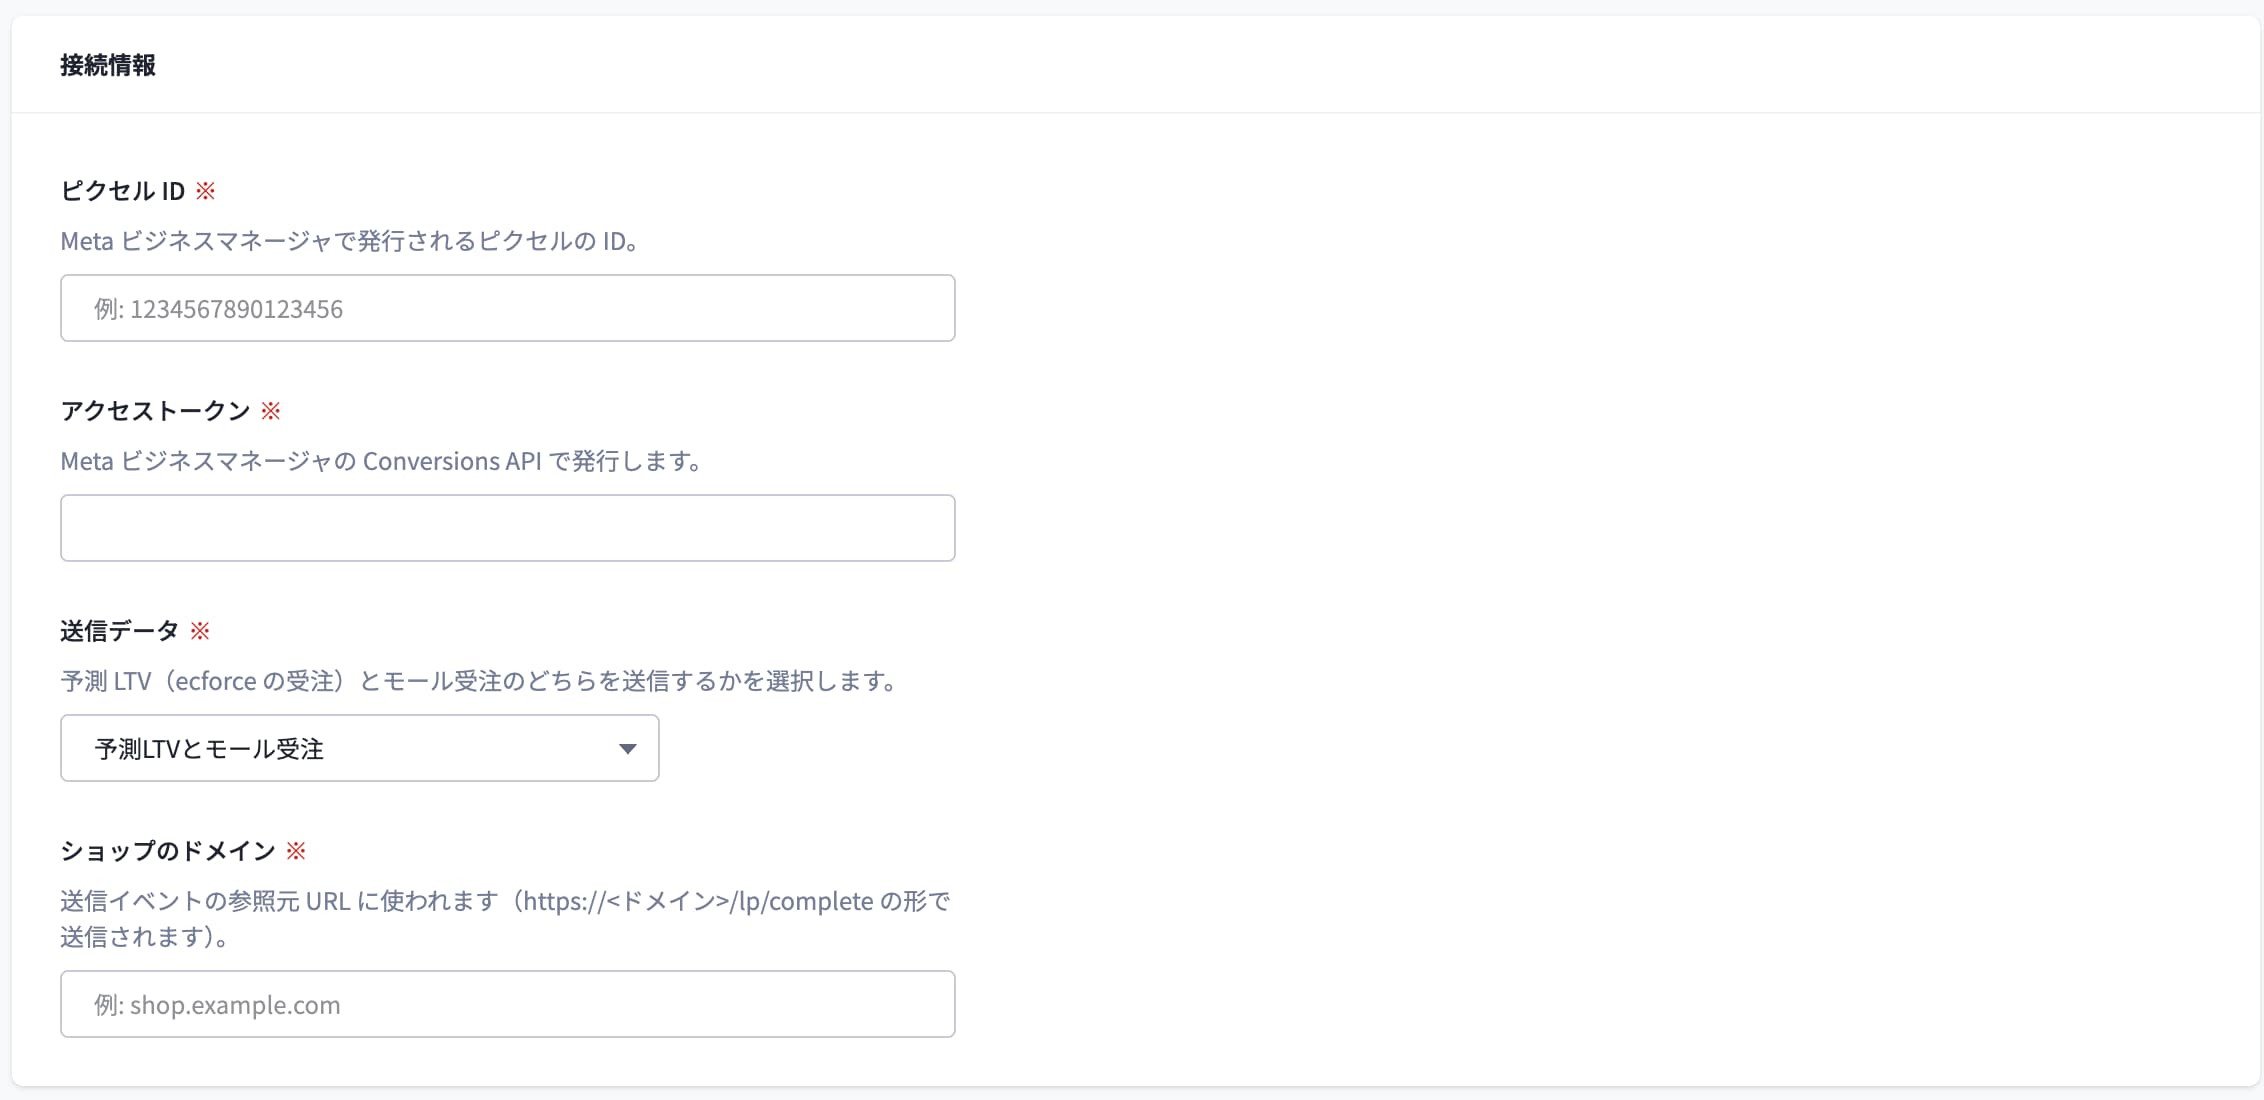Viewport: 2264px width, 1100px height.
Task: Click the red ※ beside 送信データ
Action: pos(200,631)
